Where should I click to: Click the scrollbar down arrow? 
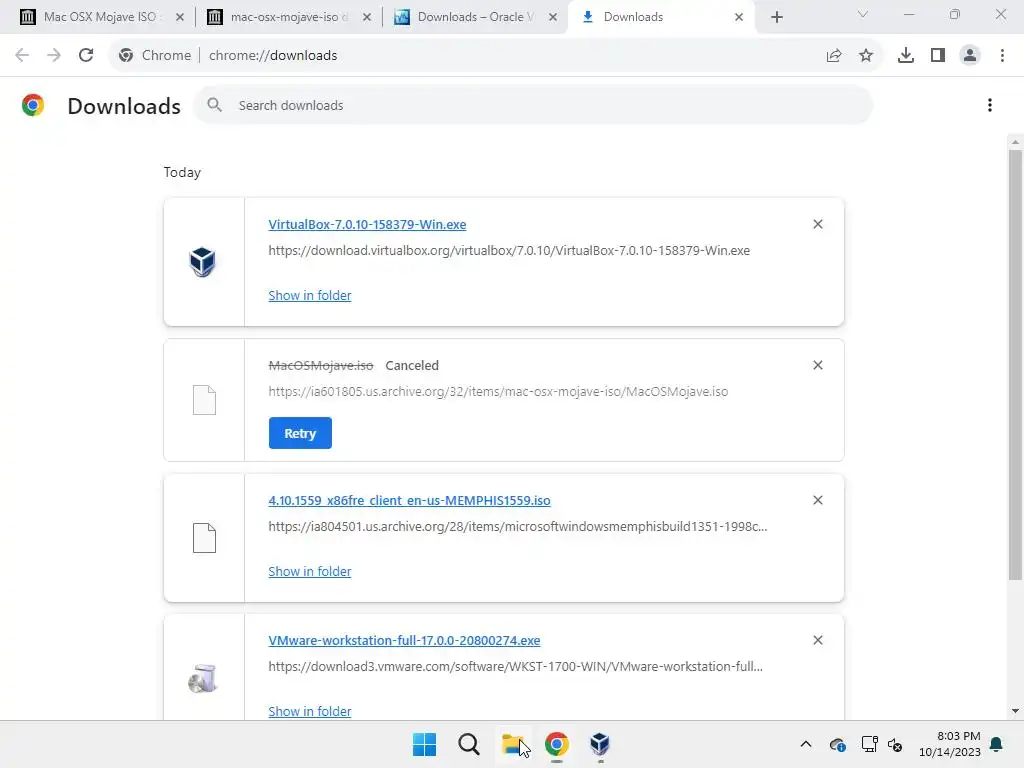point(1015,711)
